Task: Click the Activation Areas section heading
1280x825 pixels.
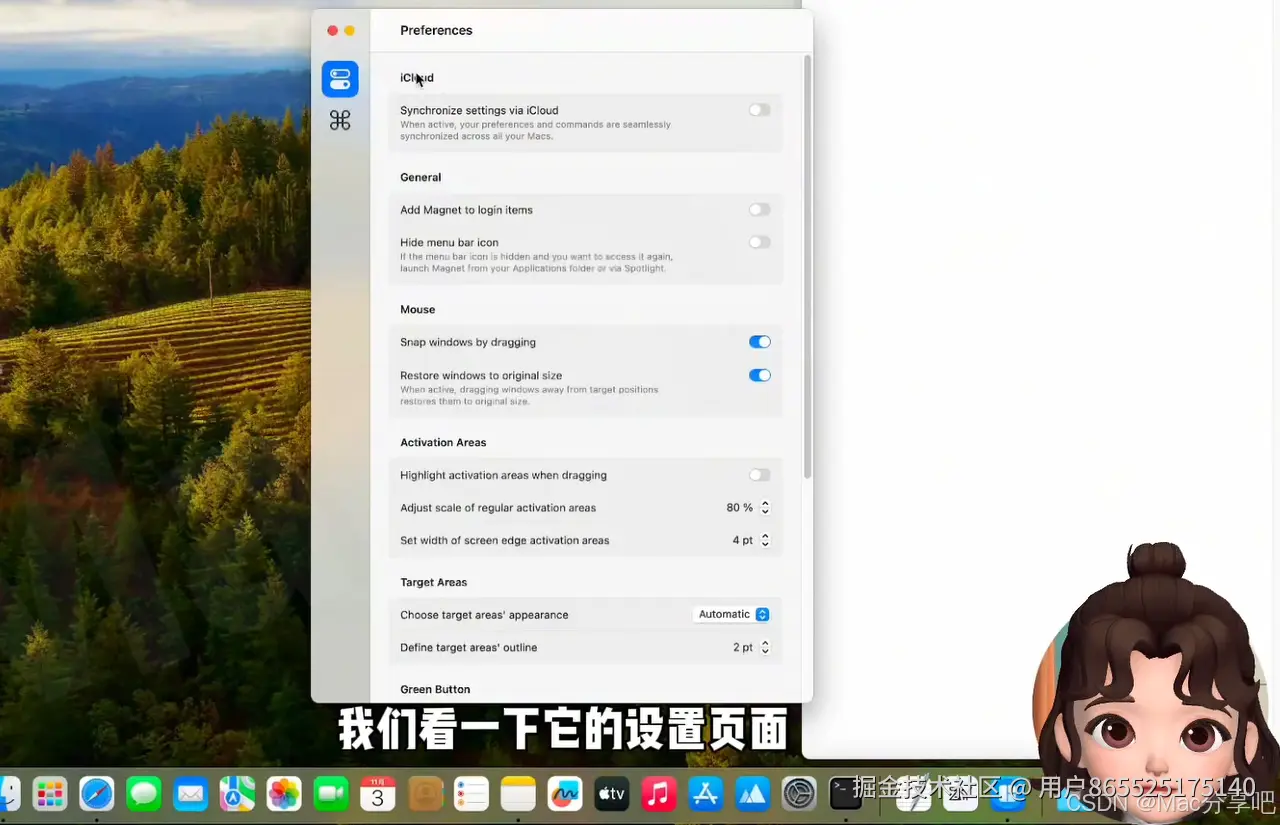Action: point(443,443)
